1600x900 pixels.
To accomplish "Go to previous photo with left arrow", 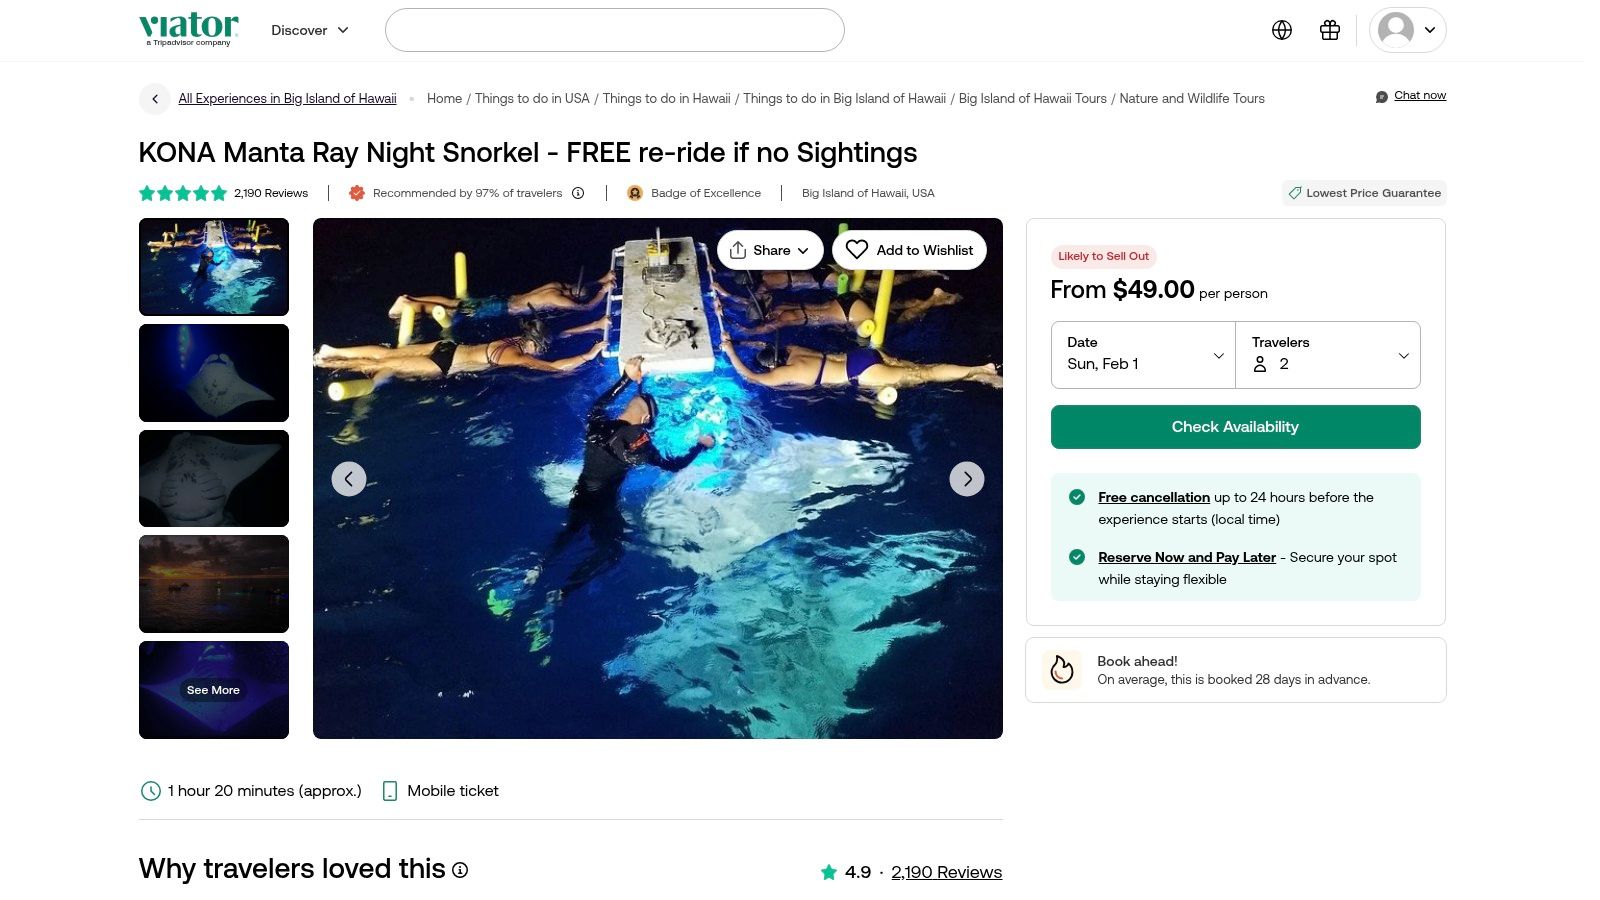I will [x=348, y=479].
